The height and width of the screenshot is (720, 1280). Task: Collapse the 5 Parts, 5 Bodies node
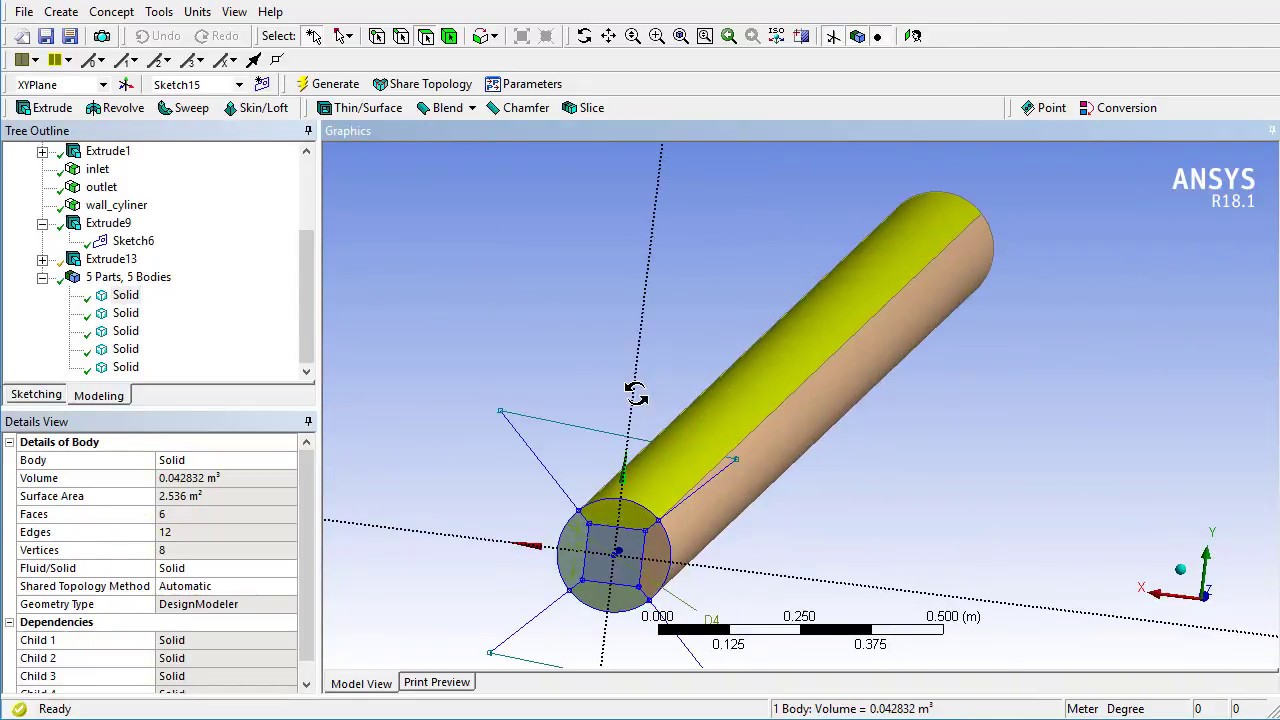[x=43, y=277]
